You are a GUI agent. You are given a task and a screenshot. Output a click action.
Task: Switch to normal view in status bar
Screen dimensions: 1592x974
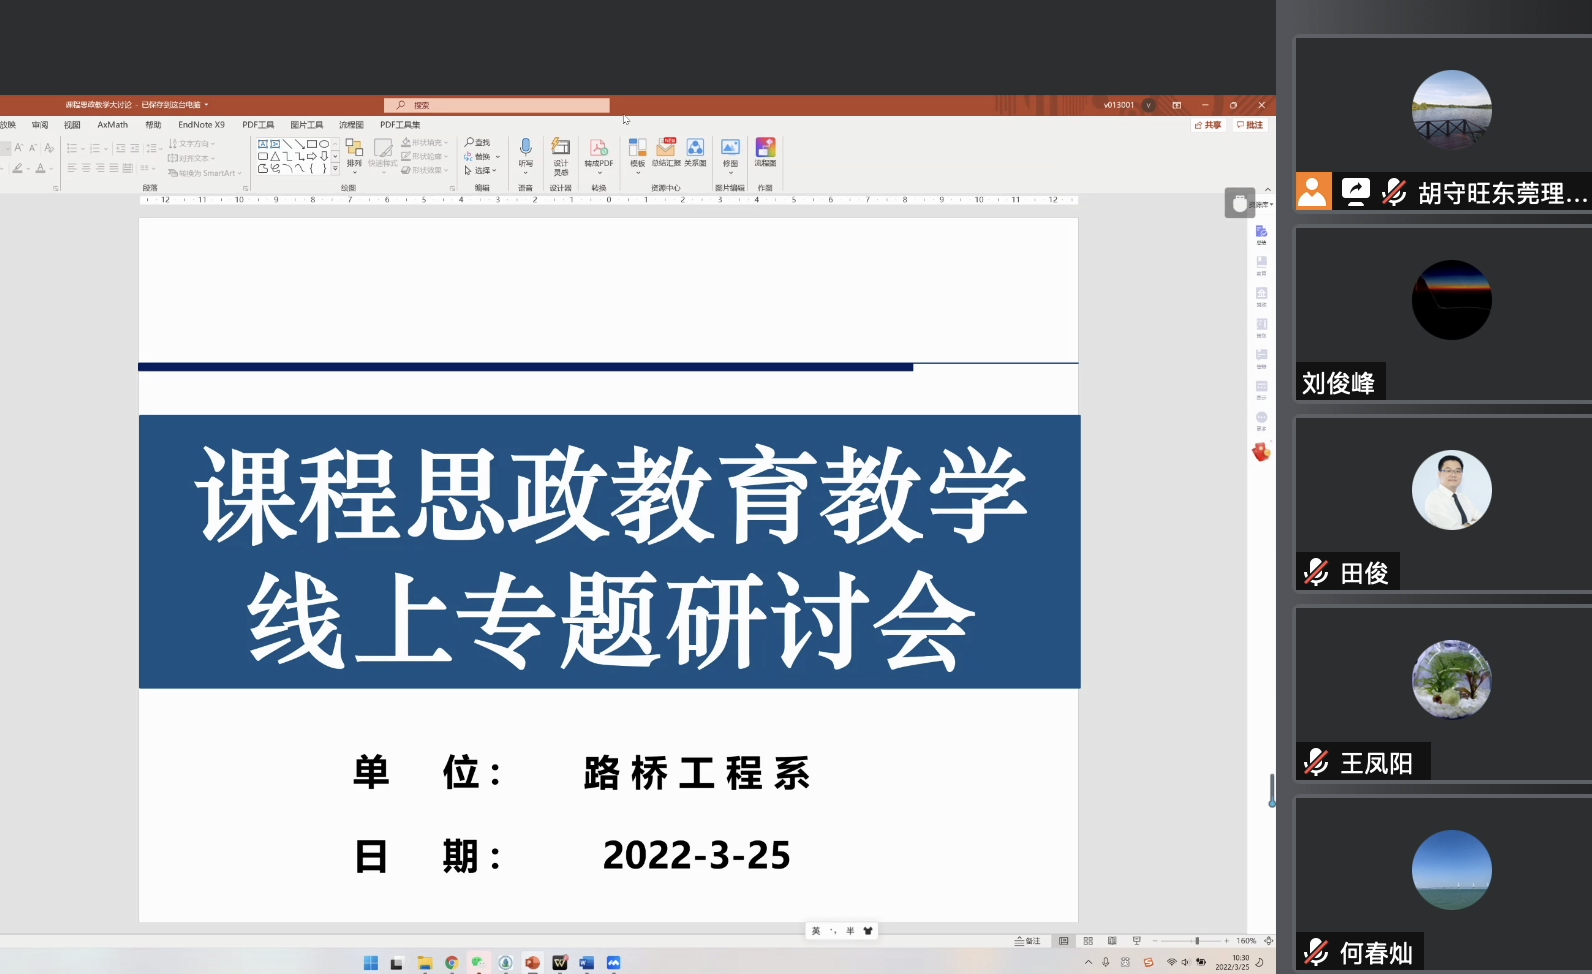pos(1063,941)
